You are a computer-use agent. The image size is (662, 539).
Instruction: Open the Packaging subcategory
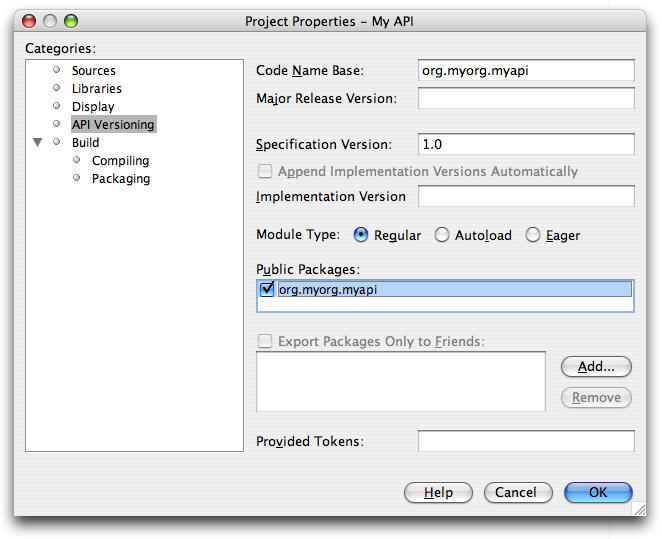(120, 179)
